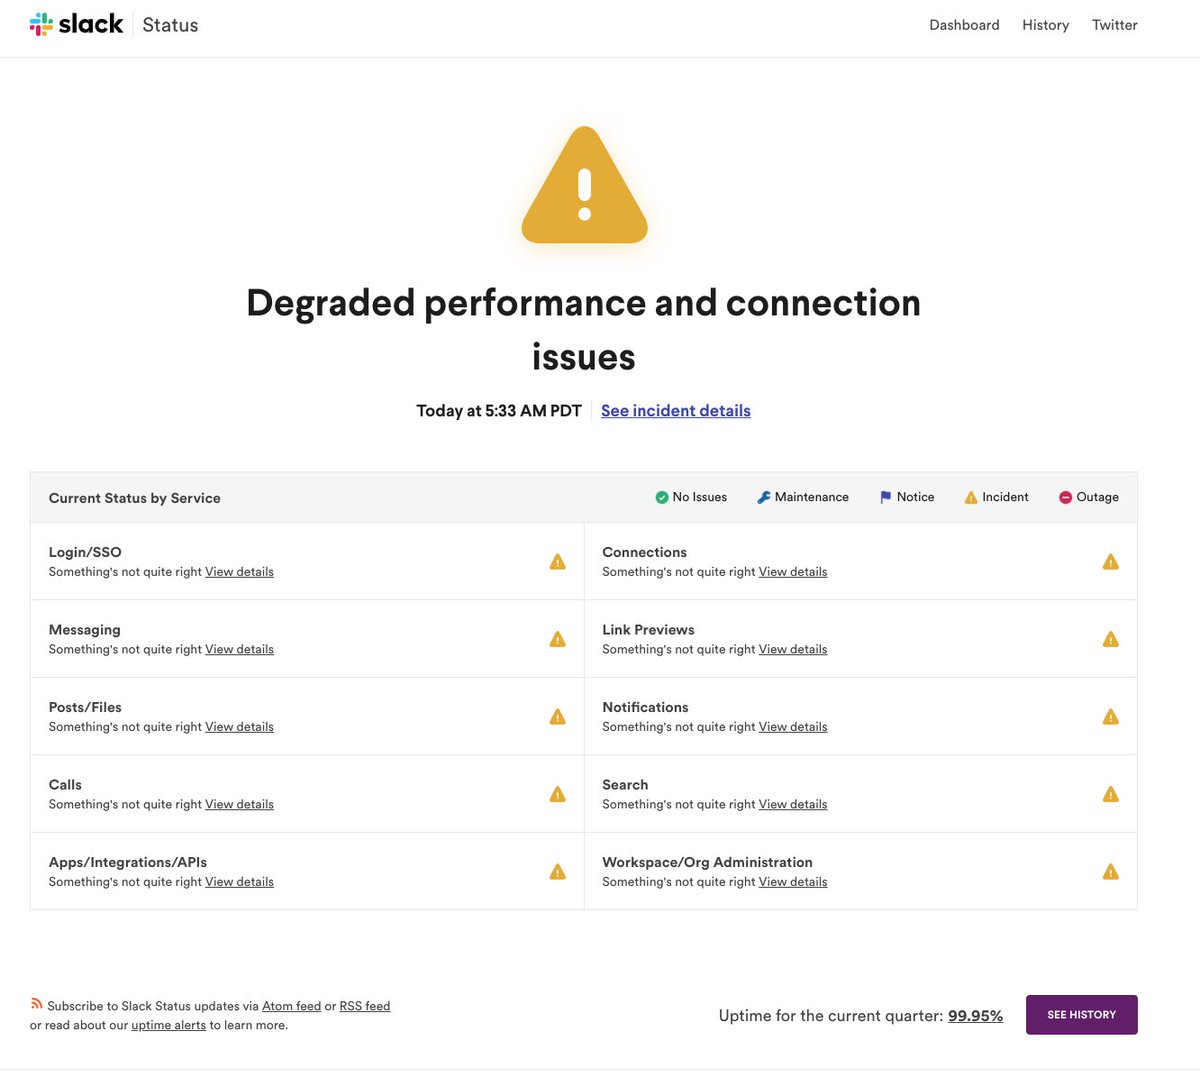Click the Notifications service name
Viewport: 1200px width, 1077px height.
point(646,707)
